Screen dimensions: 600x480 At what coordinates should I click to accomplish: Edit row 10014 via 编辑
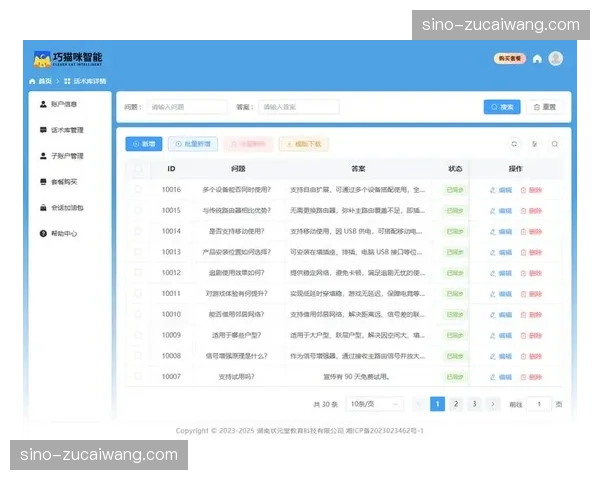(x=501, y=232)
